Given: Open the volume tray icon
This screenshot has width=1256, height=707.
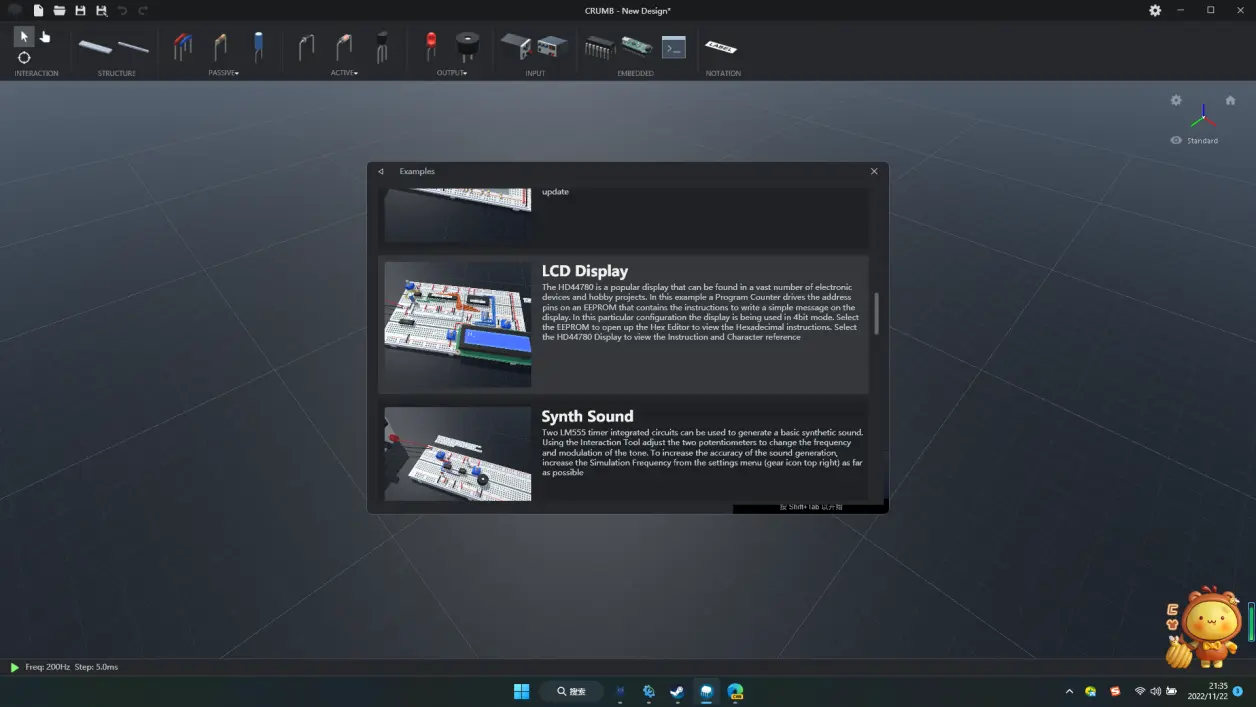Looking at the screenshot, I should coord(1156,691).
